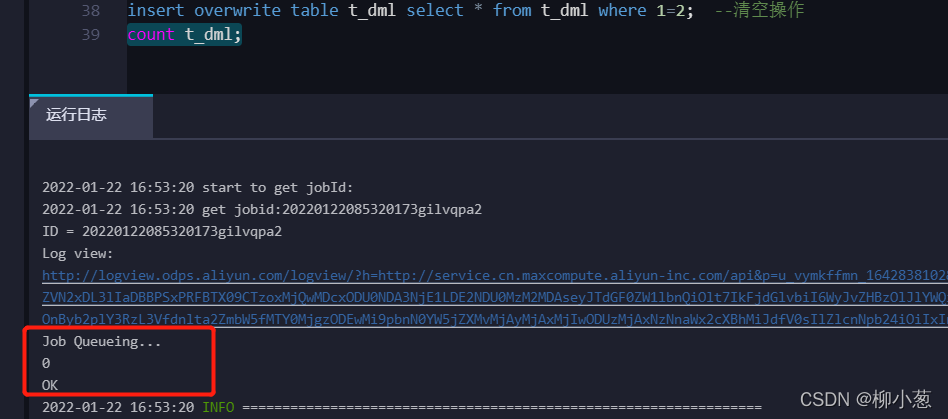Click the overwrite keyword on line 38
This screenshot has height=419, width=948.
pos(236,11)
